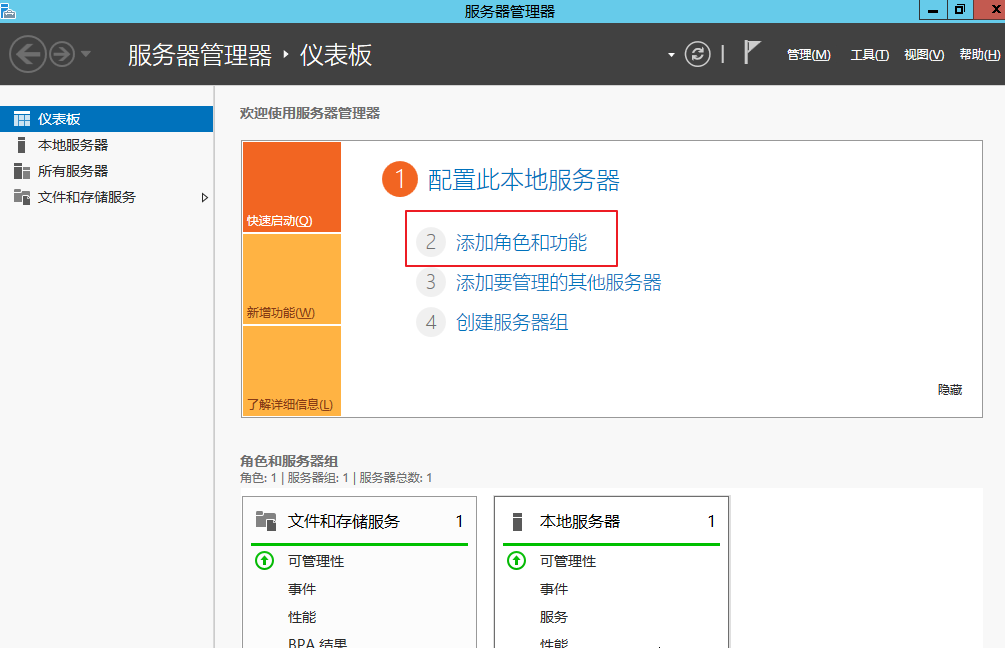Click the 新增功能(W) tile
Viewport: 1005px width, 648px height.
click(x=292, y=279)
